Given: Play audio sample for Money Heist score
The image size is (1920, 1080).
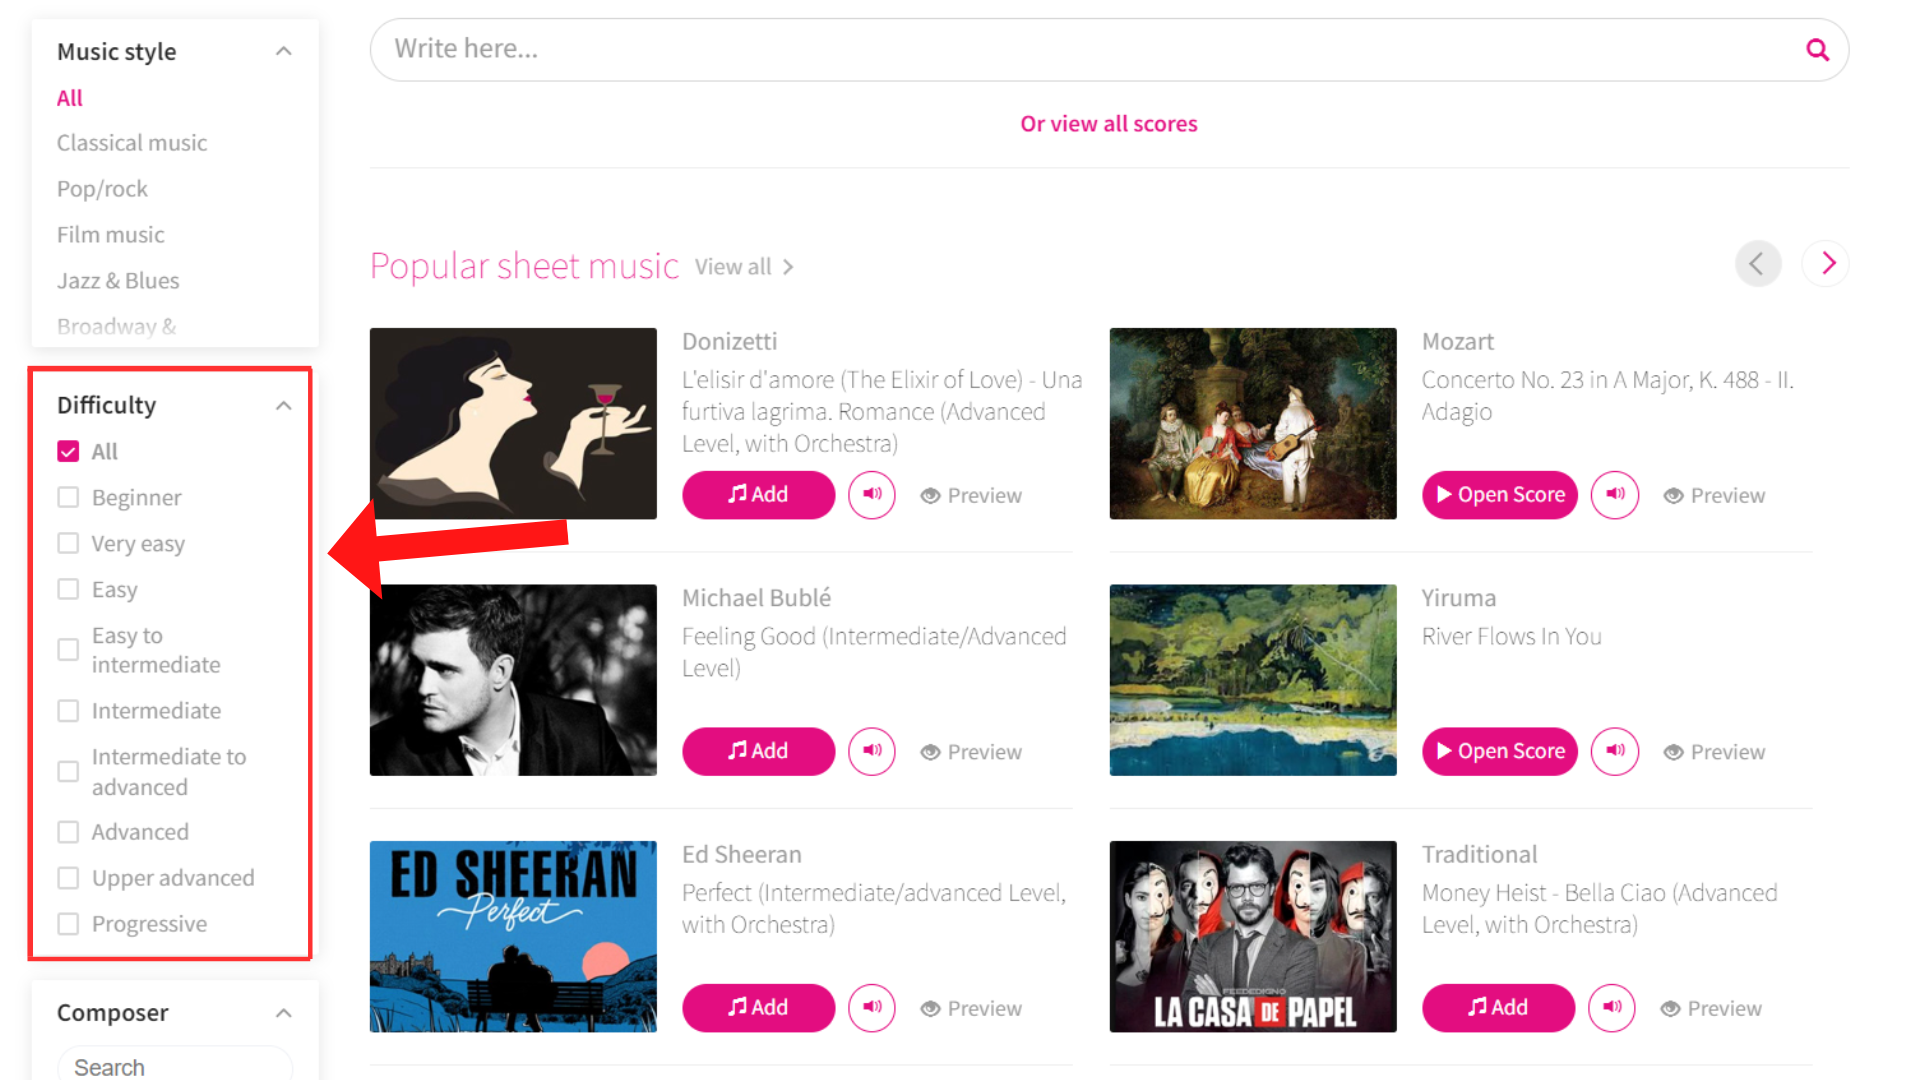Looking at the screenshot, I should click(x=1612, y=1008).
